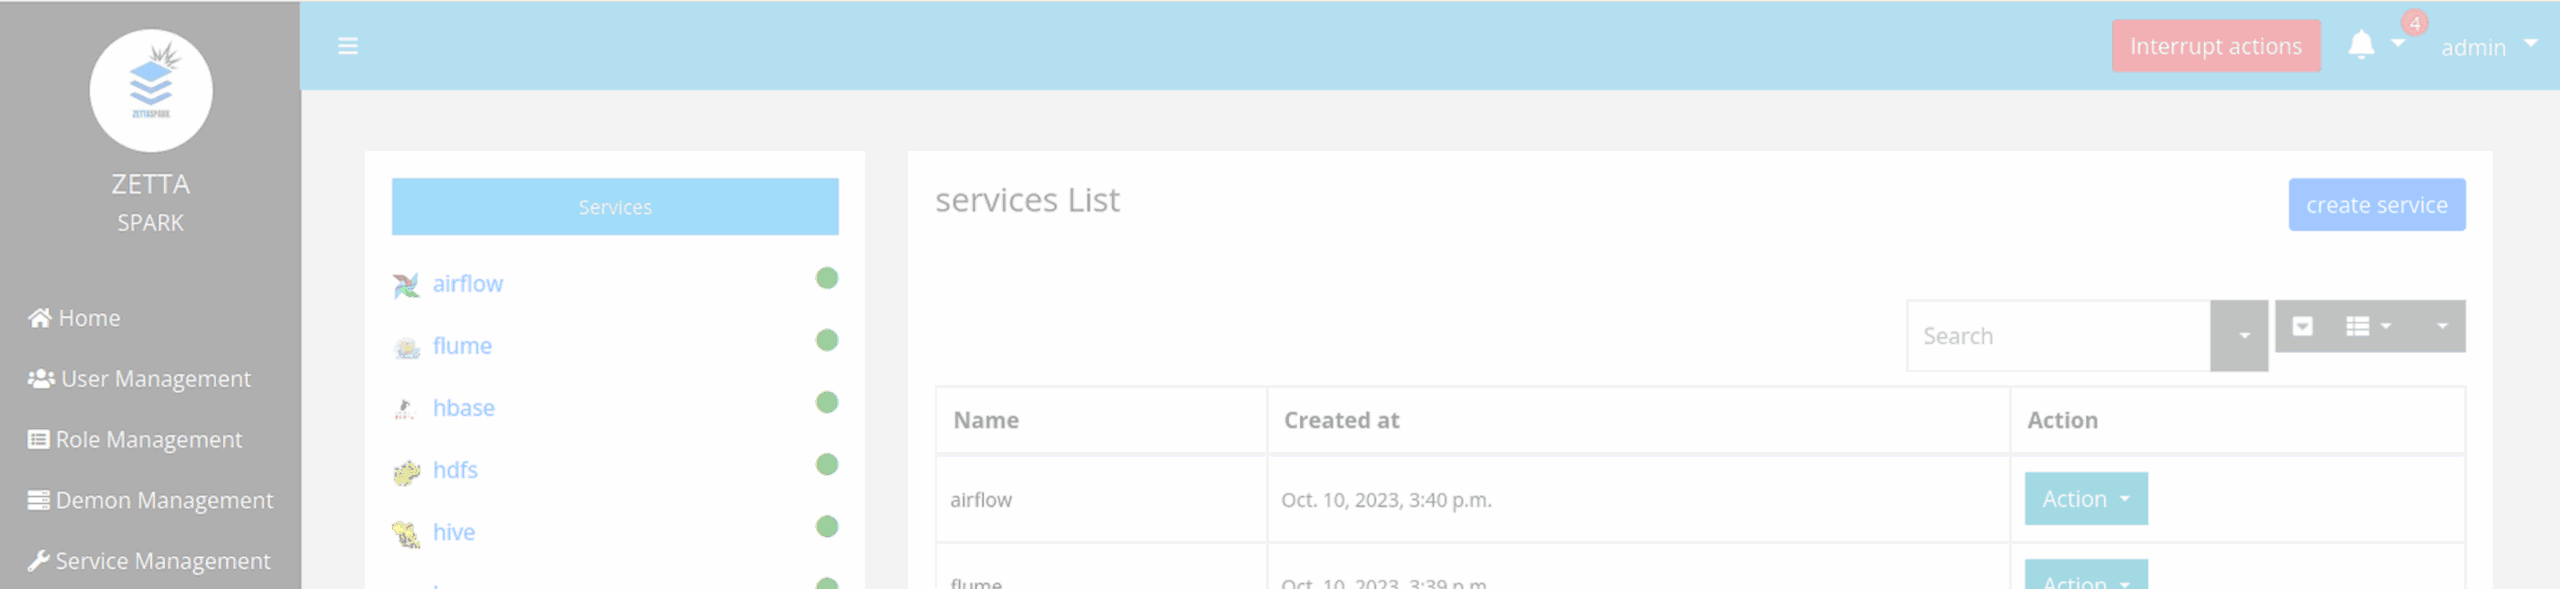Image resolution: width=2560 pixels, height=589 pixels.
Task: Click the create service button
Action: point(2377,205)
